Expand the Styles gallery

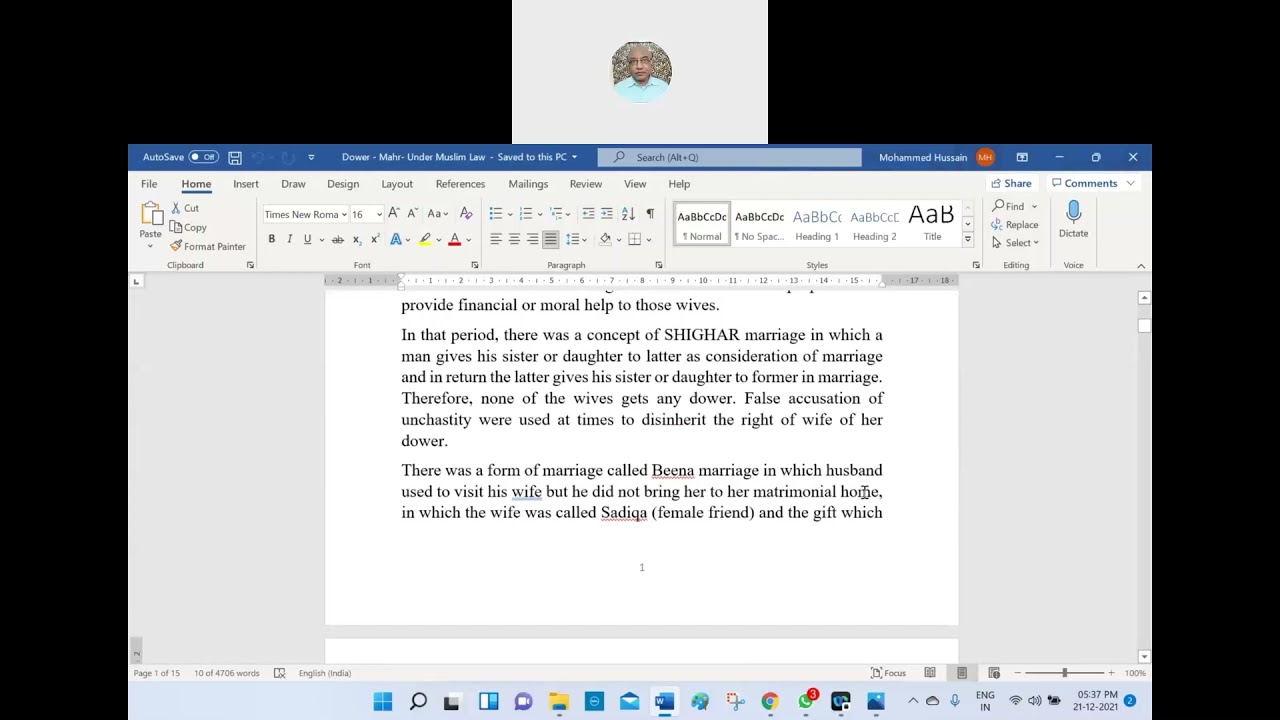tap(967, 240)
